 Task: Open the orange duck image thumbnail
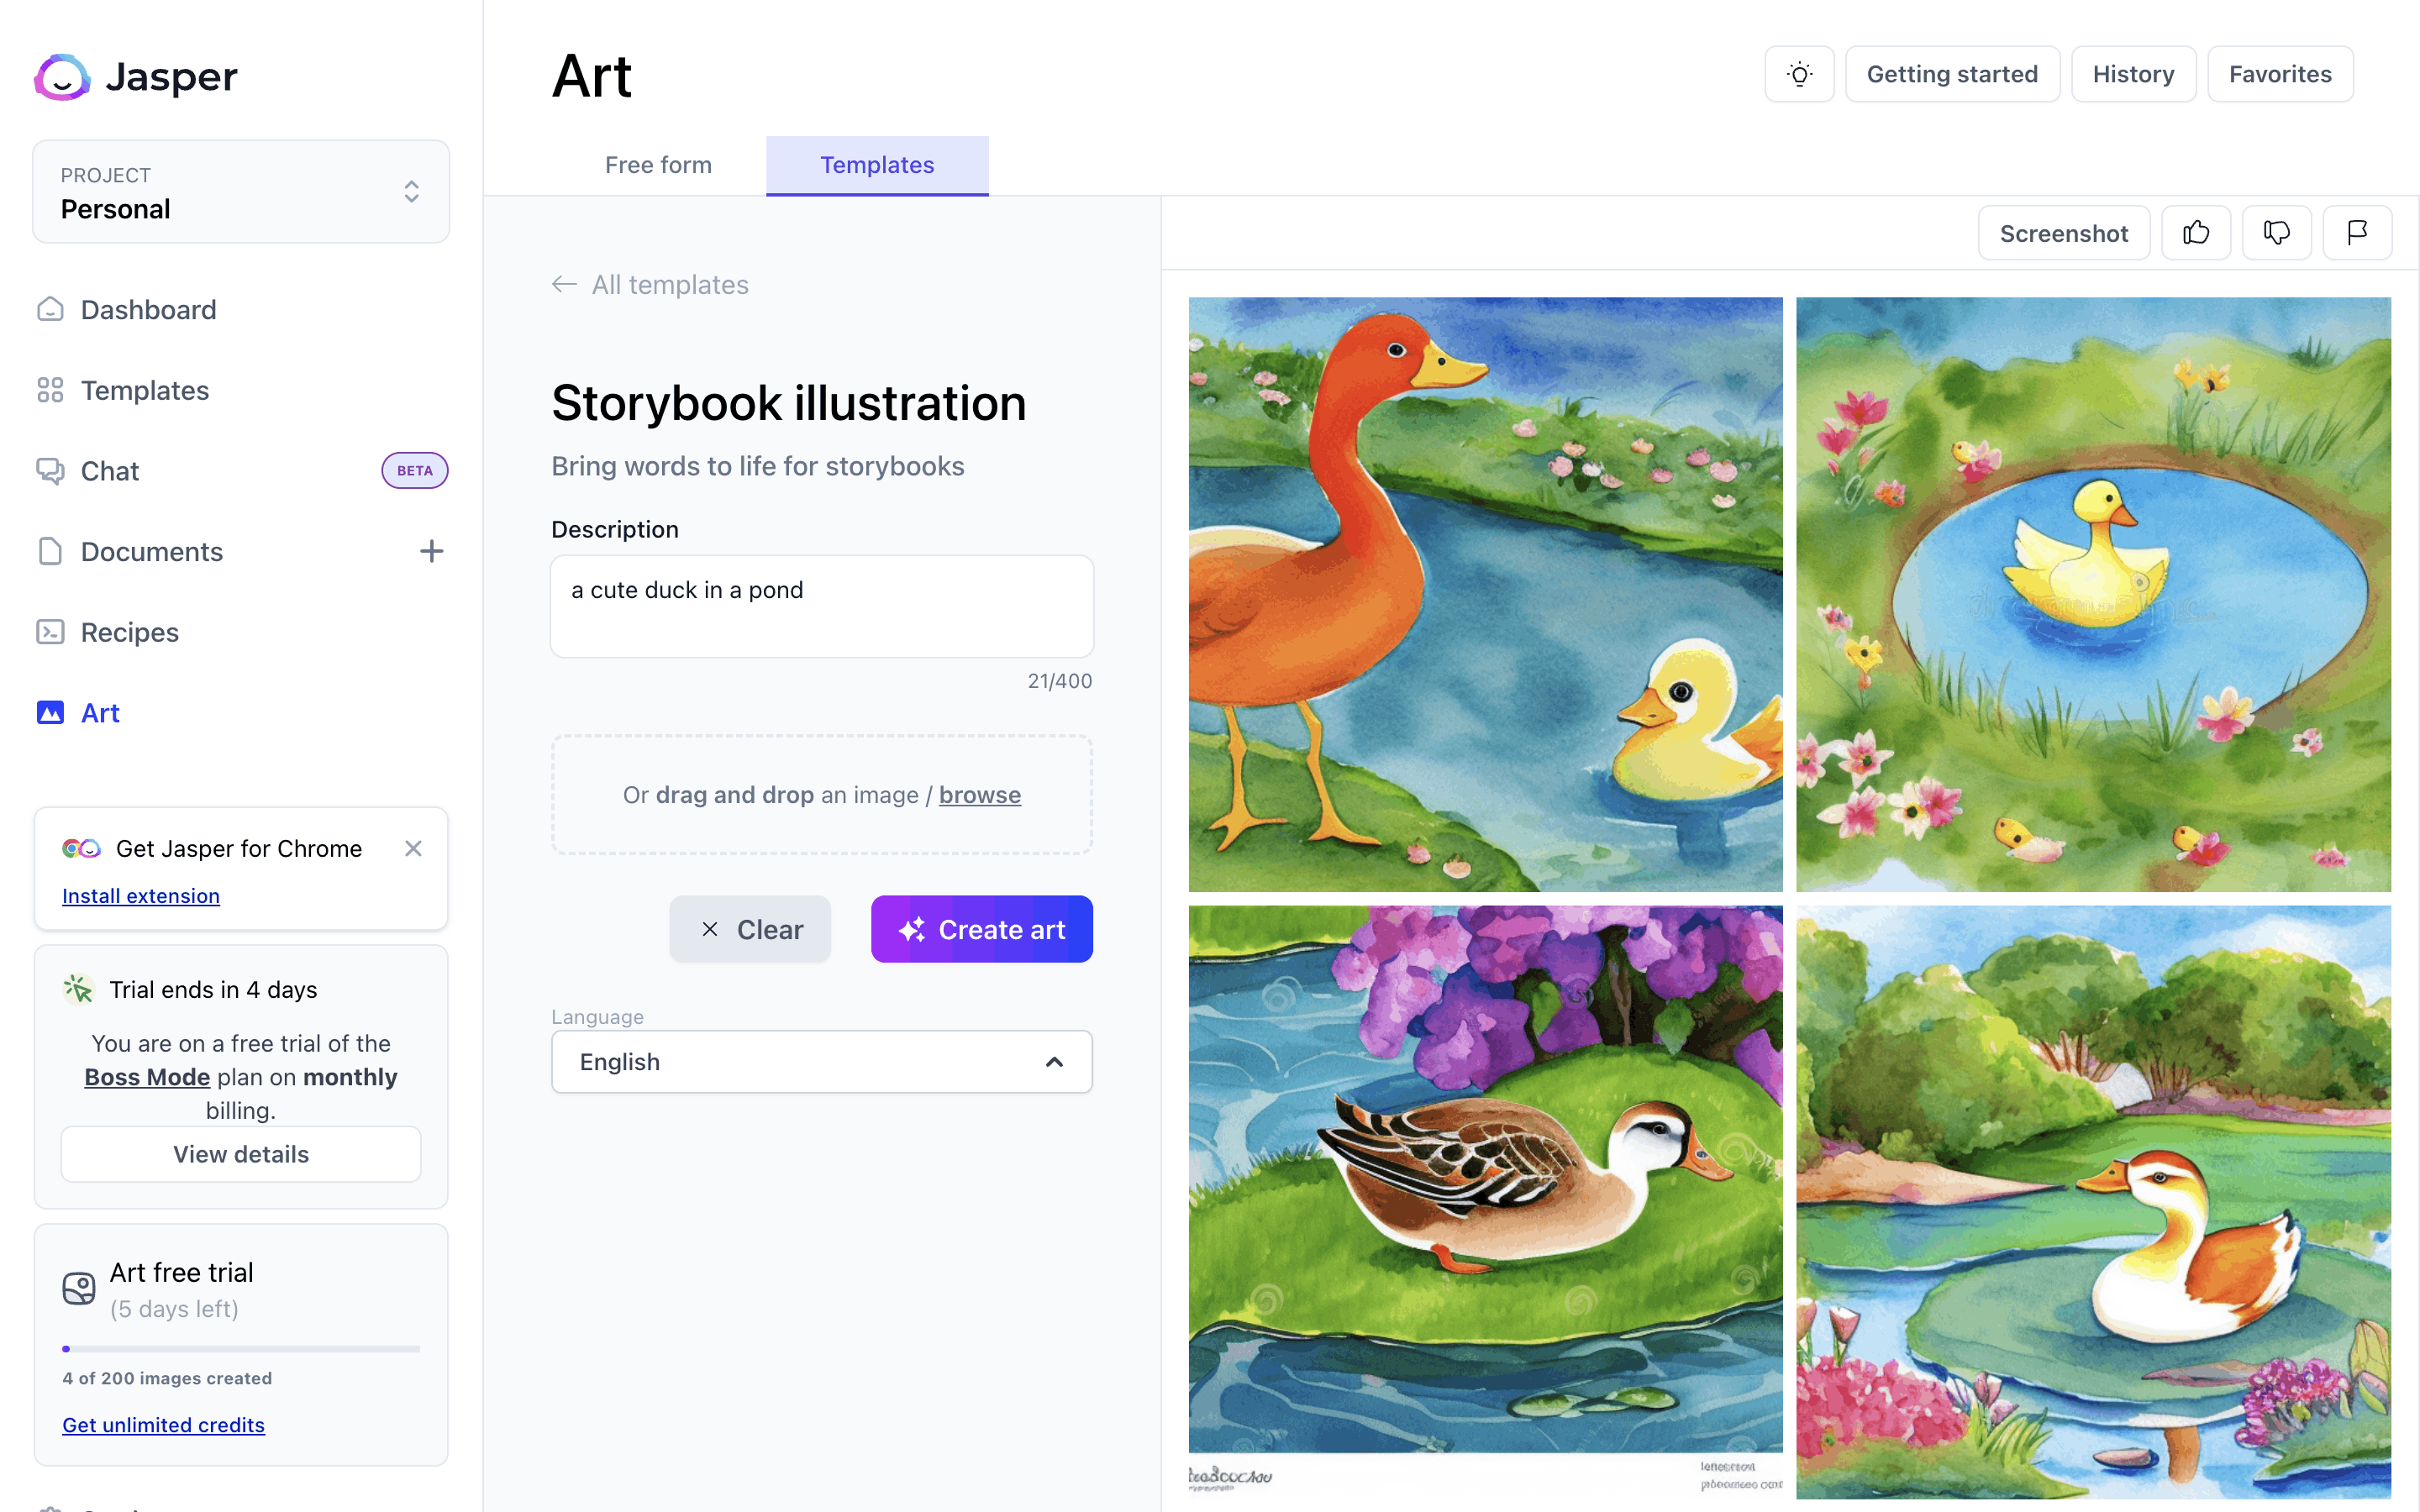[x=1485, y=594]
